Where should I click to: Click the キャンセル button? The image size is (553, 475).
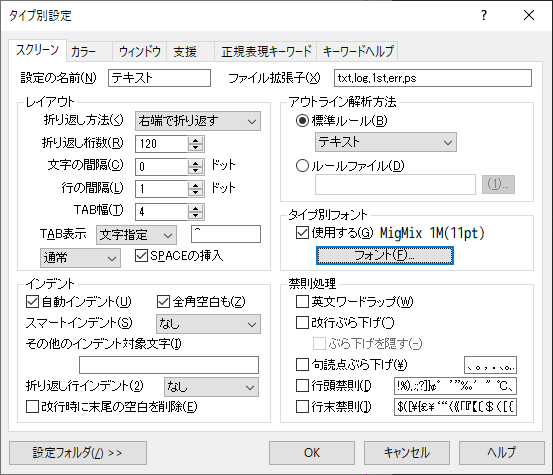click(407, 453)
